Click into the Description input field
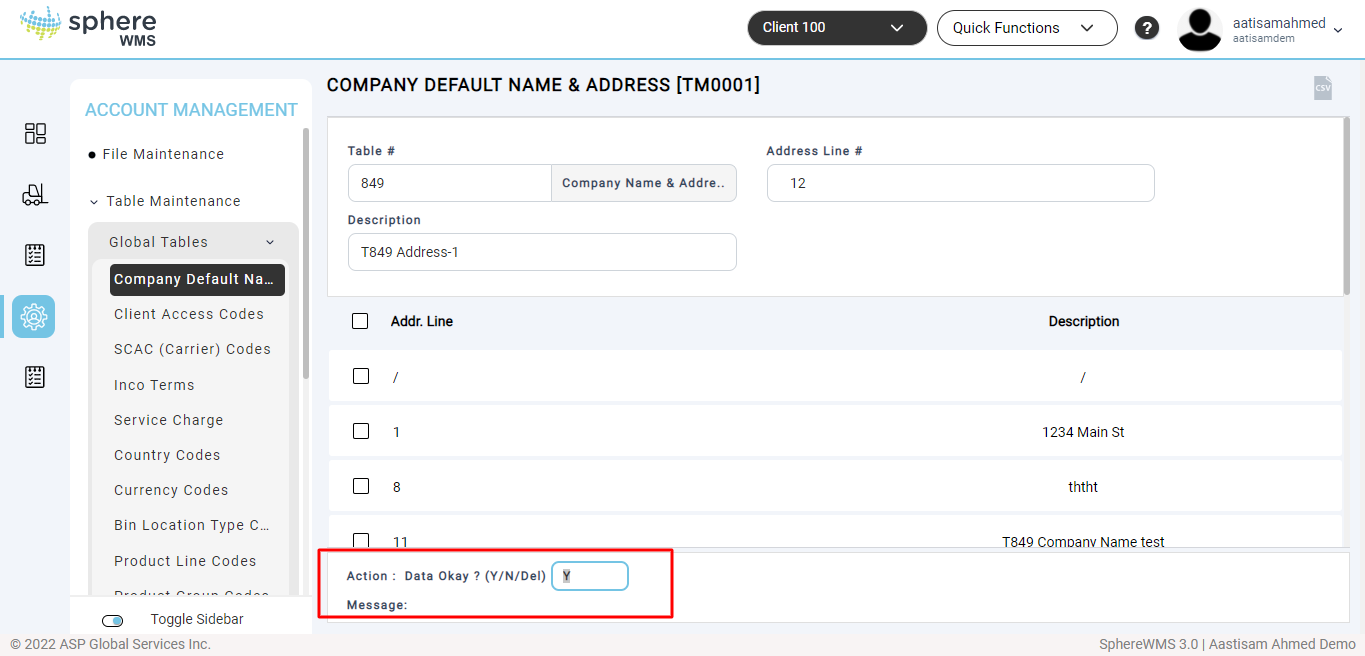1365x656 pixels. (x=541, y=252)
